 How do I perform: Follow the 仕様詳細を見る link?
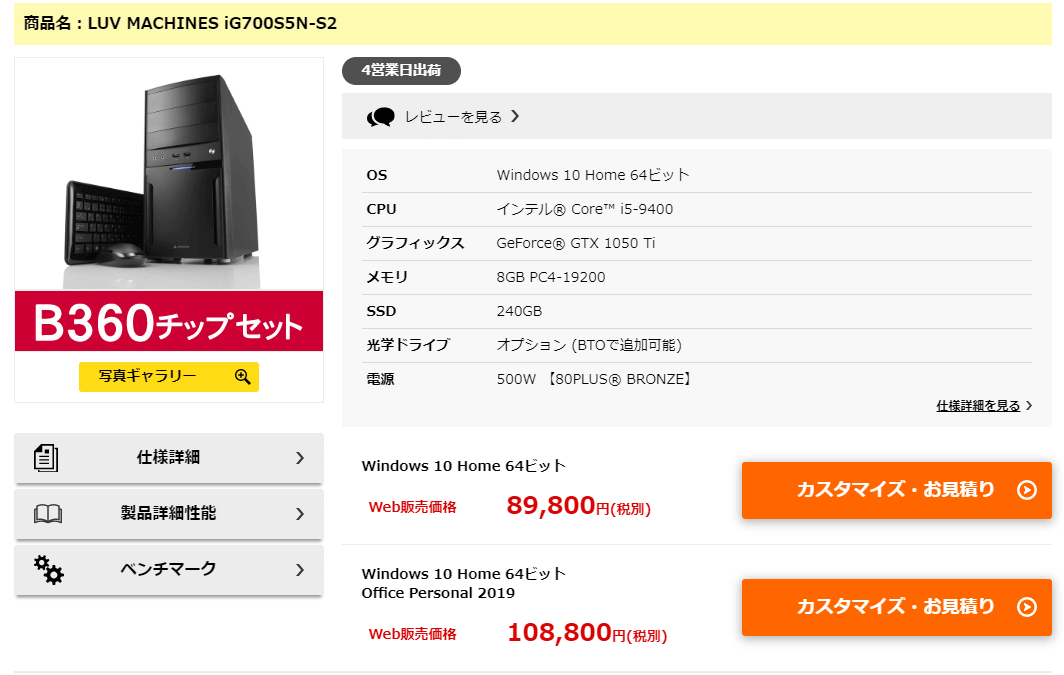(x=978, y=406)
